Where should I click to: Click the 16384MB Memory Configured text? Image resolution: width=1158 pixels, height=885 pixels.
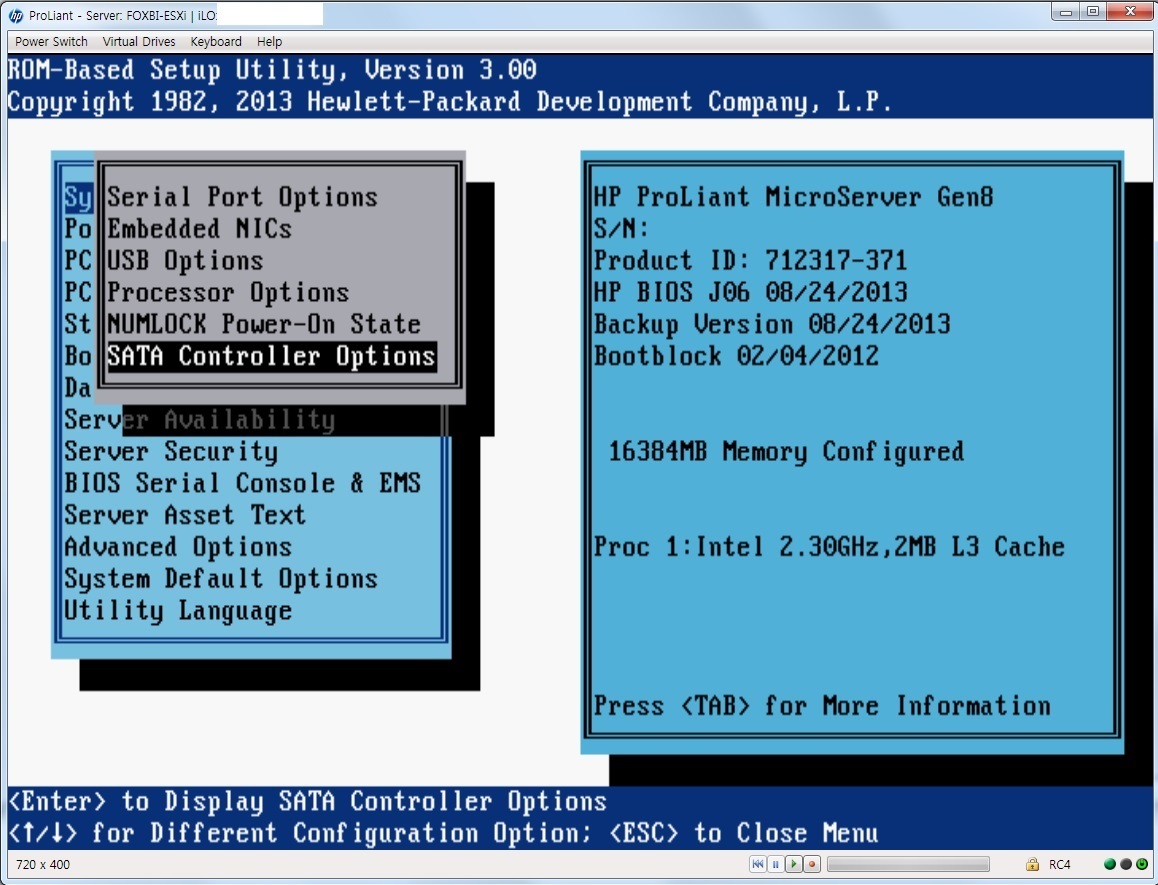[786, 451]
